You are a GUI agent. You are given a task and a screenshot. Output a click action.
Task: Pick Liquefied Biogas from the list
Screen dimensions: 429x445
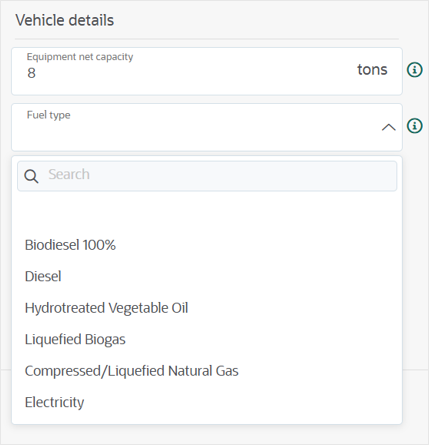coord(207,339)
